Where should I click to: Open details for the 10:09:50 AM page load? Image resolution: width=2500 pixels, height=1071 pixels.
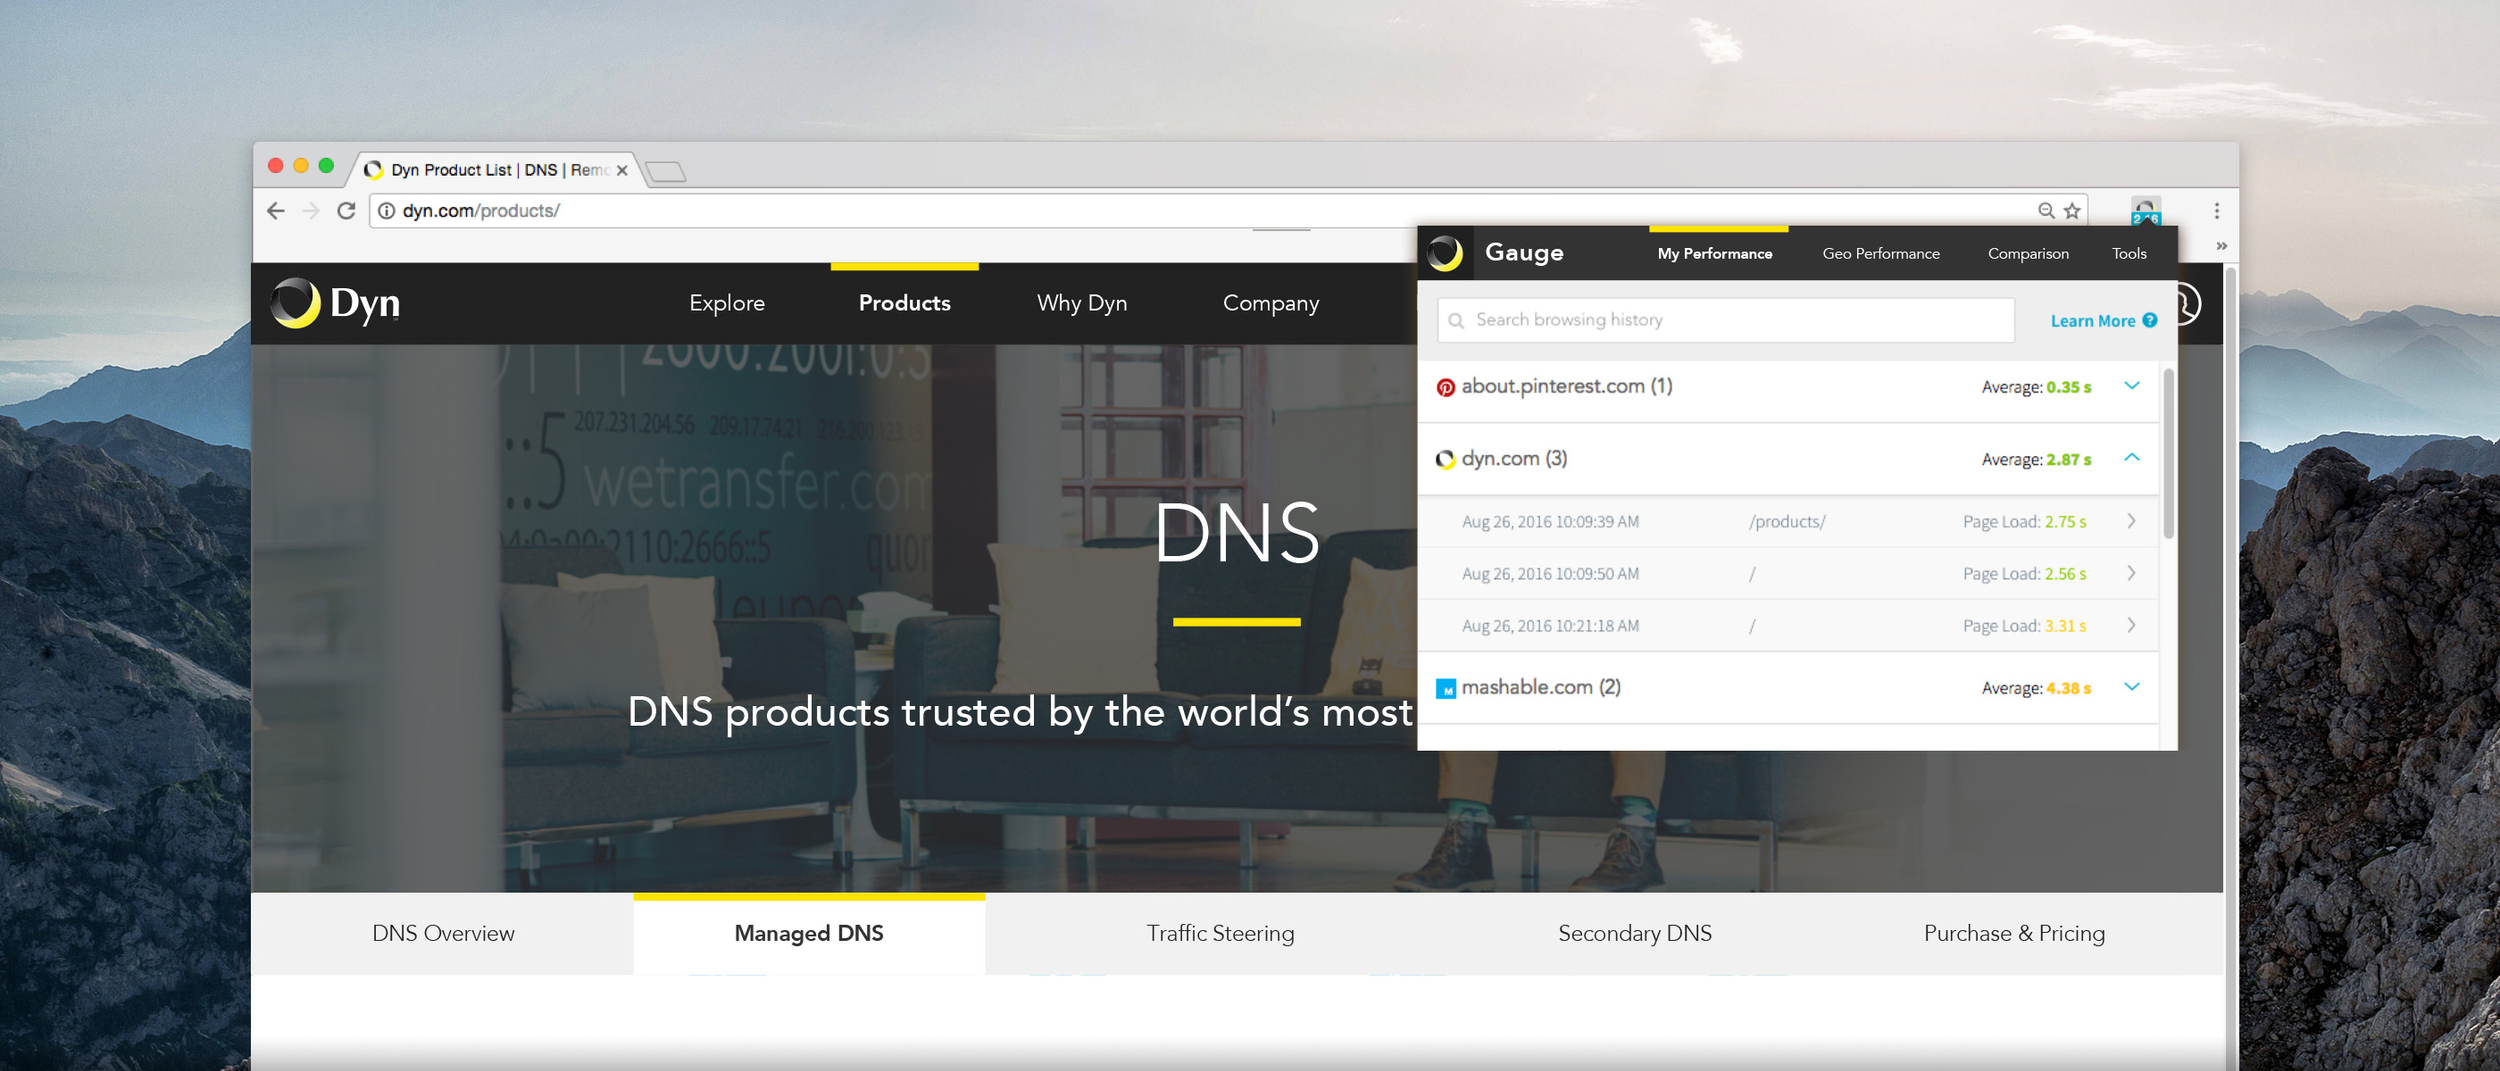point(2132,573)
